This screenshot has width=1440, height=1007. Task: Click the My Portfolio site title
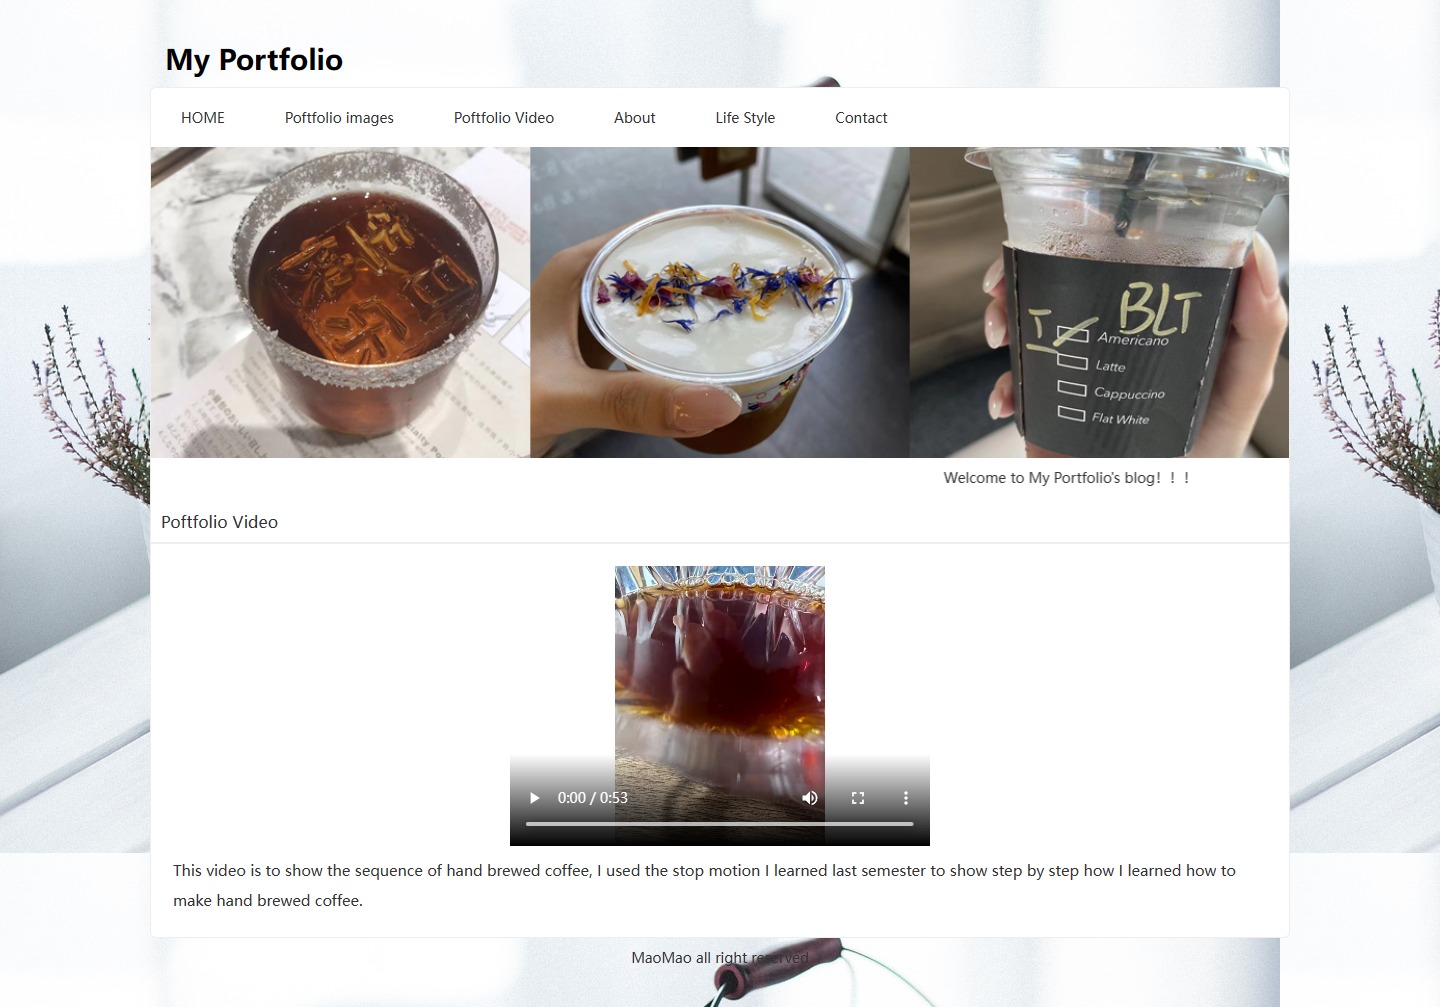254,60
